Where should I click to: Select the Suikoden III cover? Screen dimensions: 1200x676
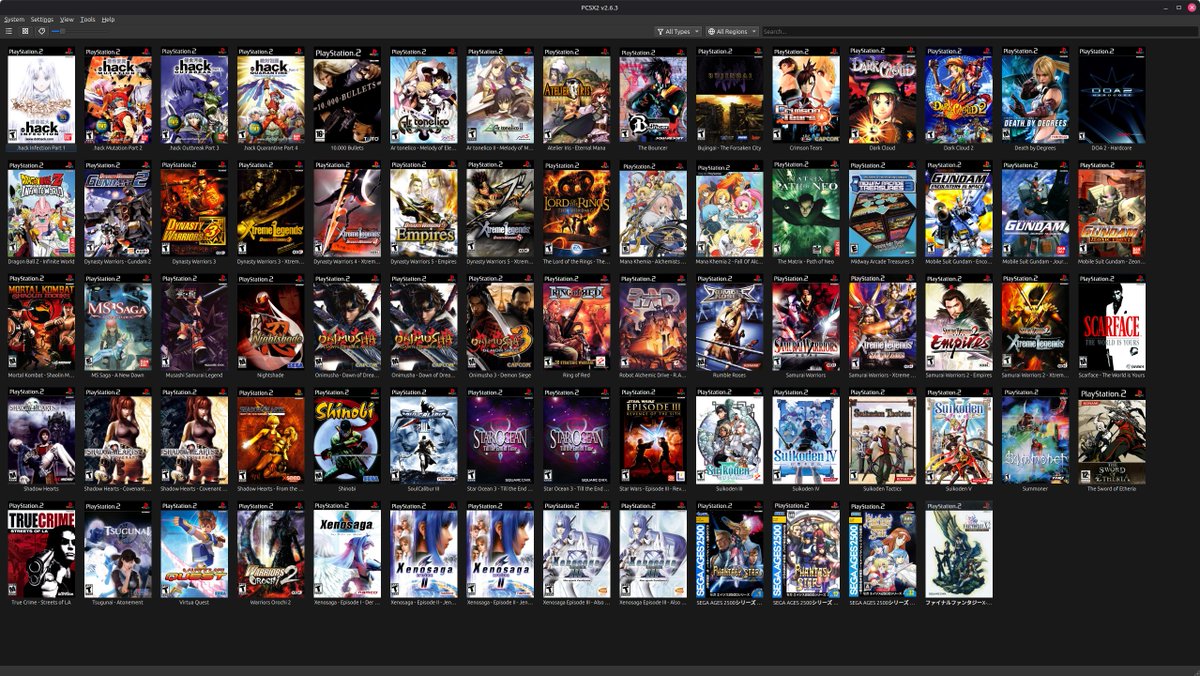coord(730,437)
